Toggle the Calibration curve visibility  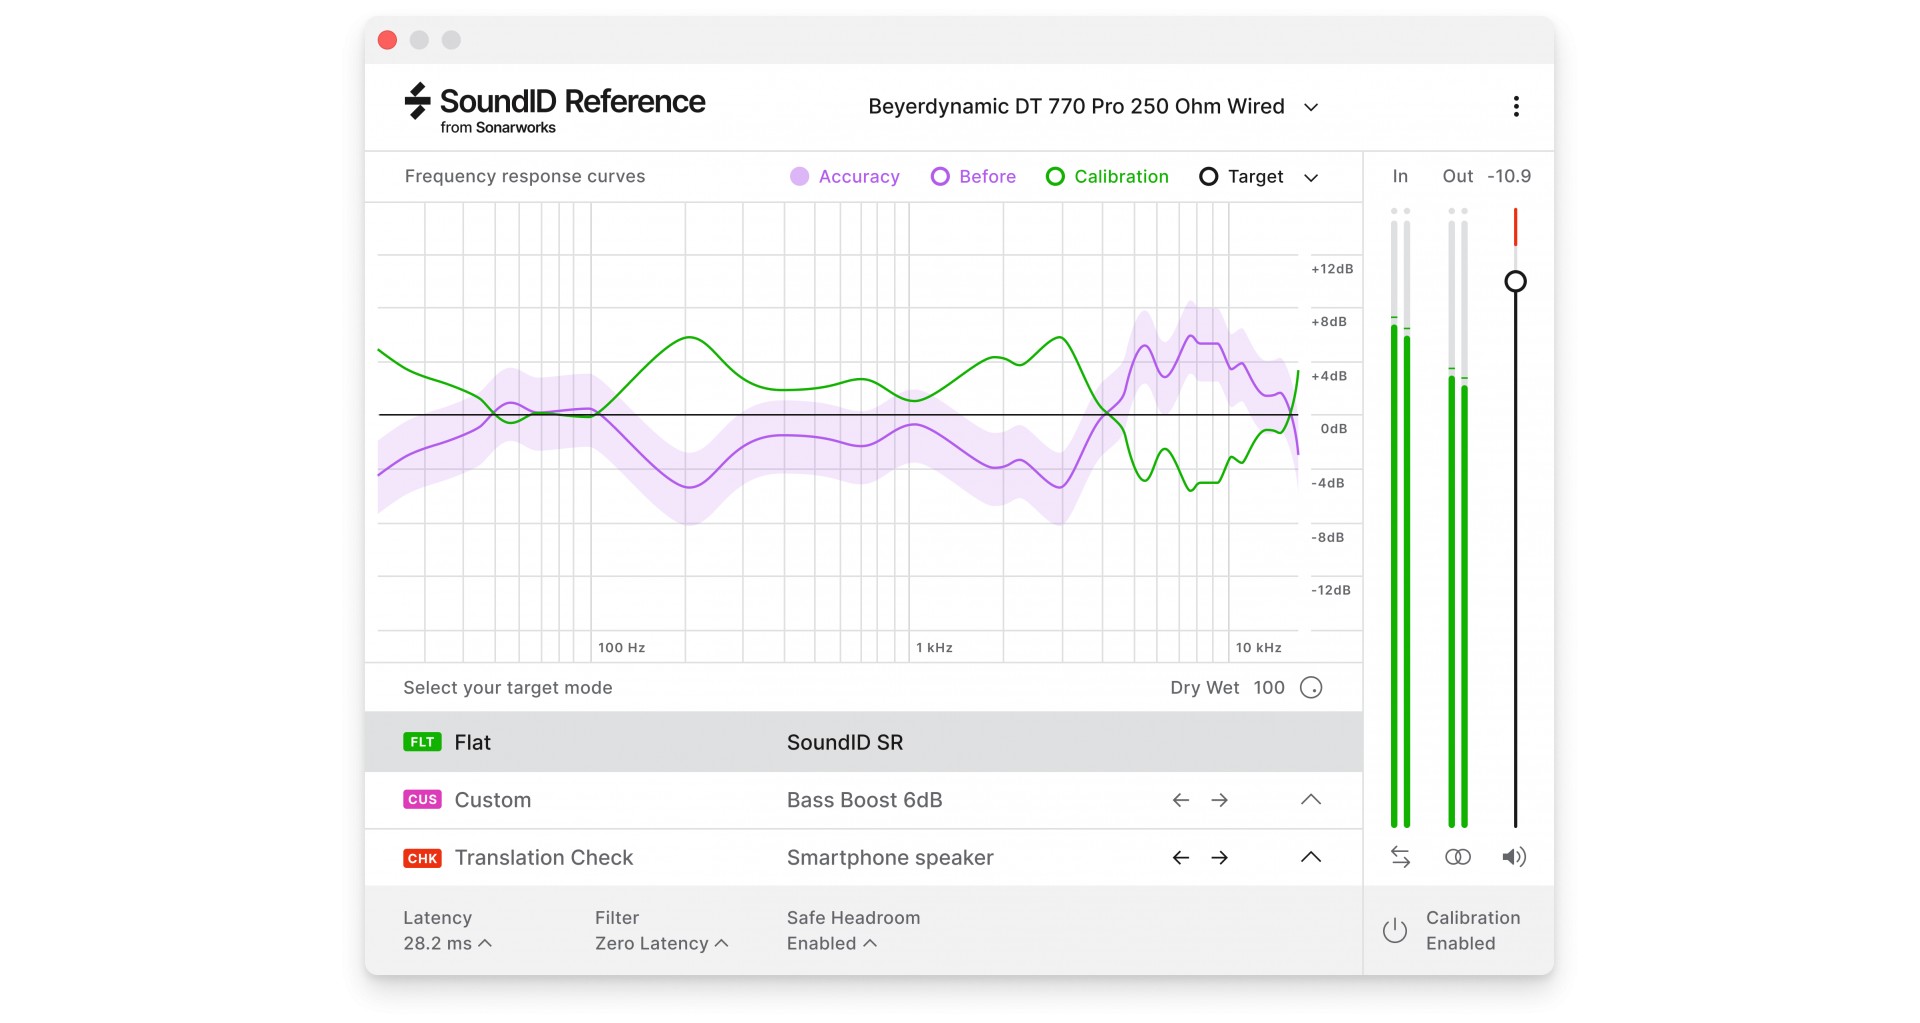click(1107, 177)
